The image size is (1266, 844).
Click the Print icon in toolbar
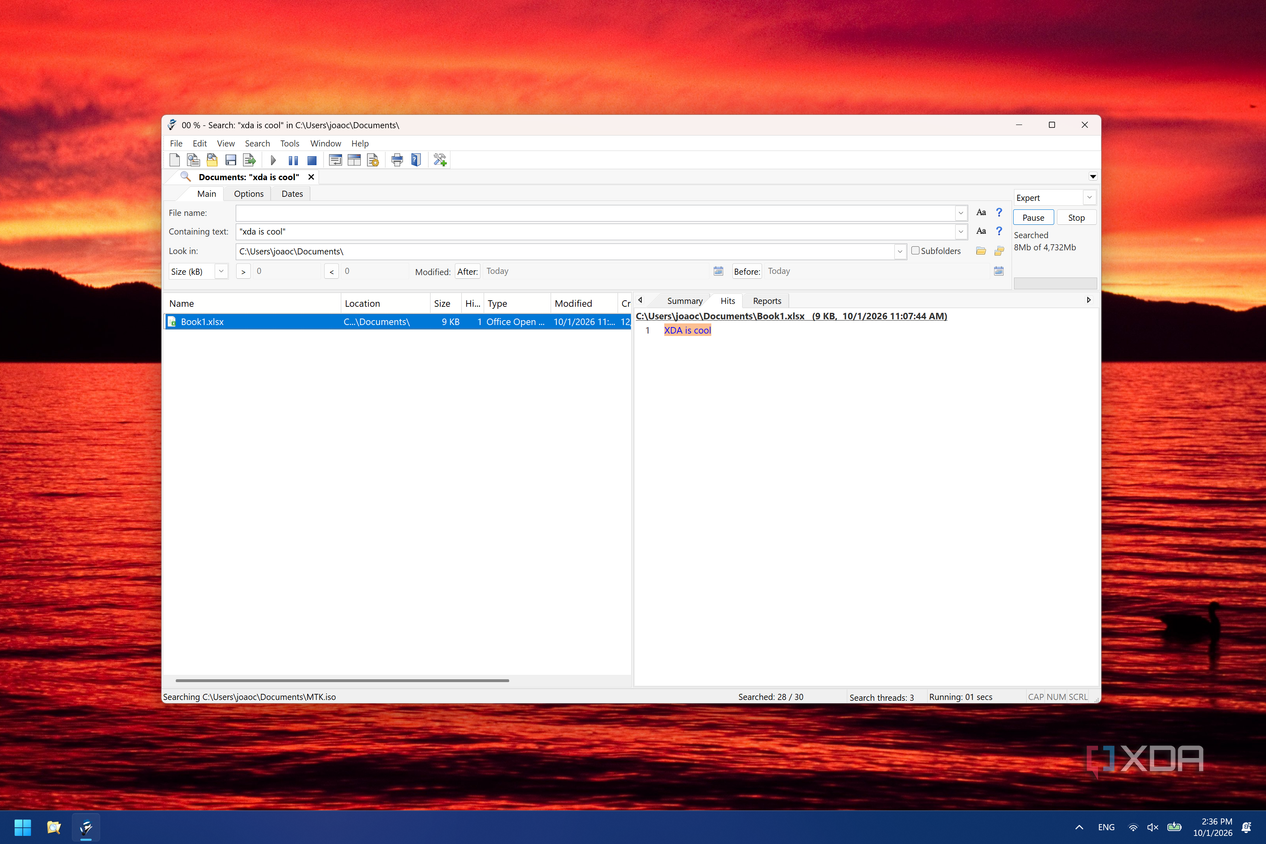[397, 160]
